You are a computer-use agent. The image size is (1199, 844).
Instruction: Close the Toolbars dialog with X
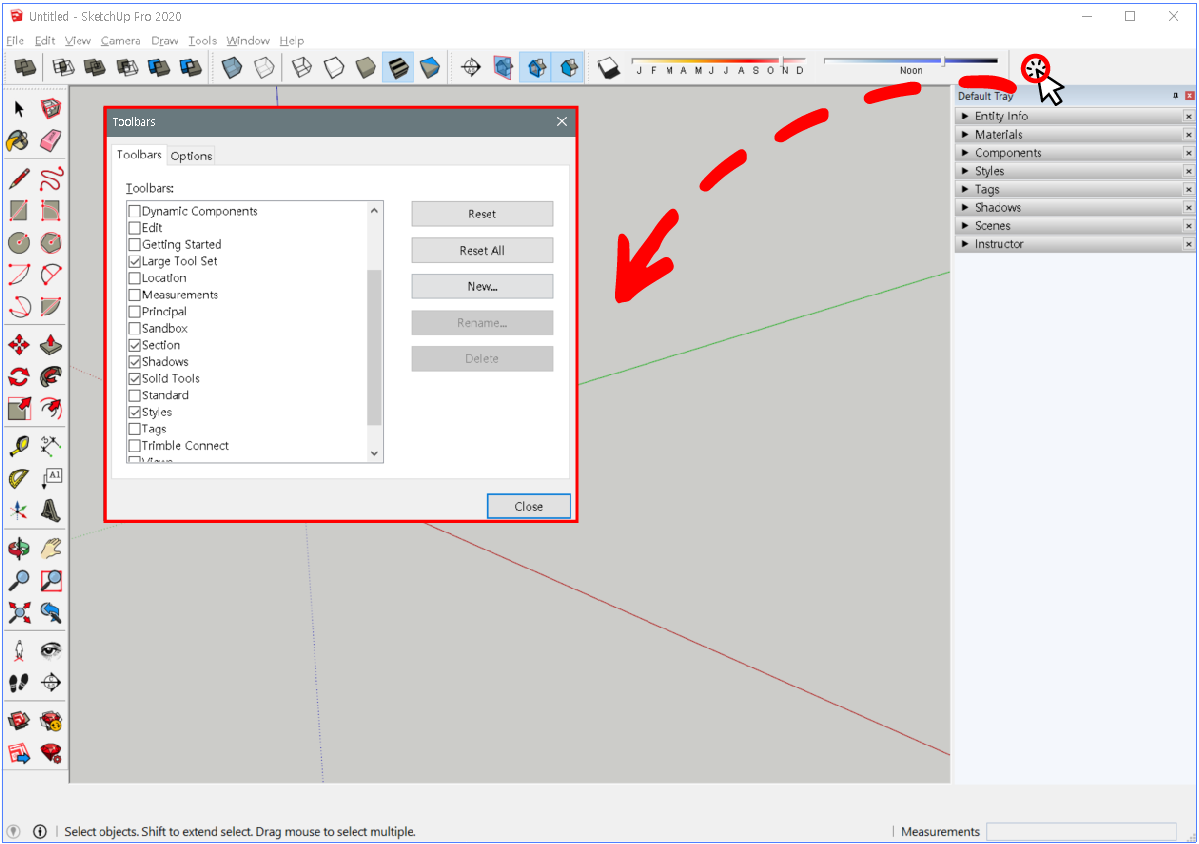point(562,122)
